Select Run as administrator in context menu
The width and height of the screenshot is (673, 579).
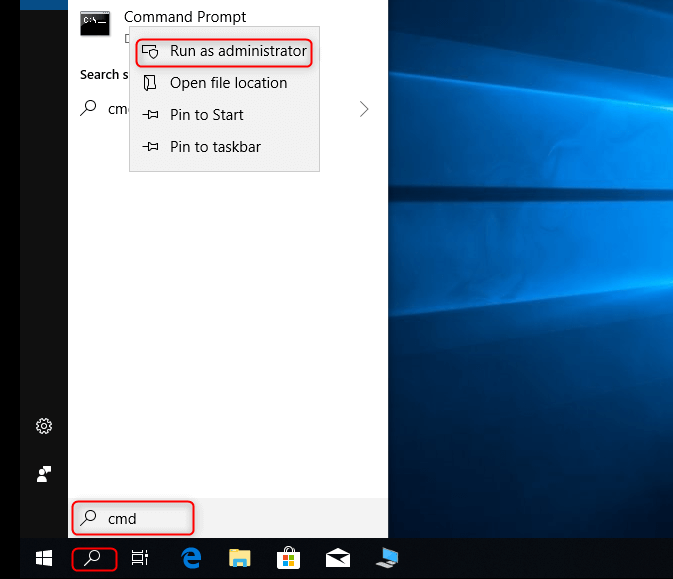224,52
